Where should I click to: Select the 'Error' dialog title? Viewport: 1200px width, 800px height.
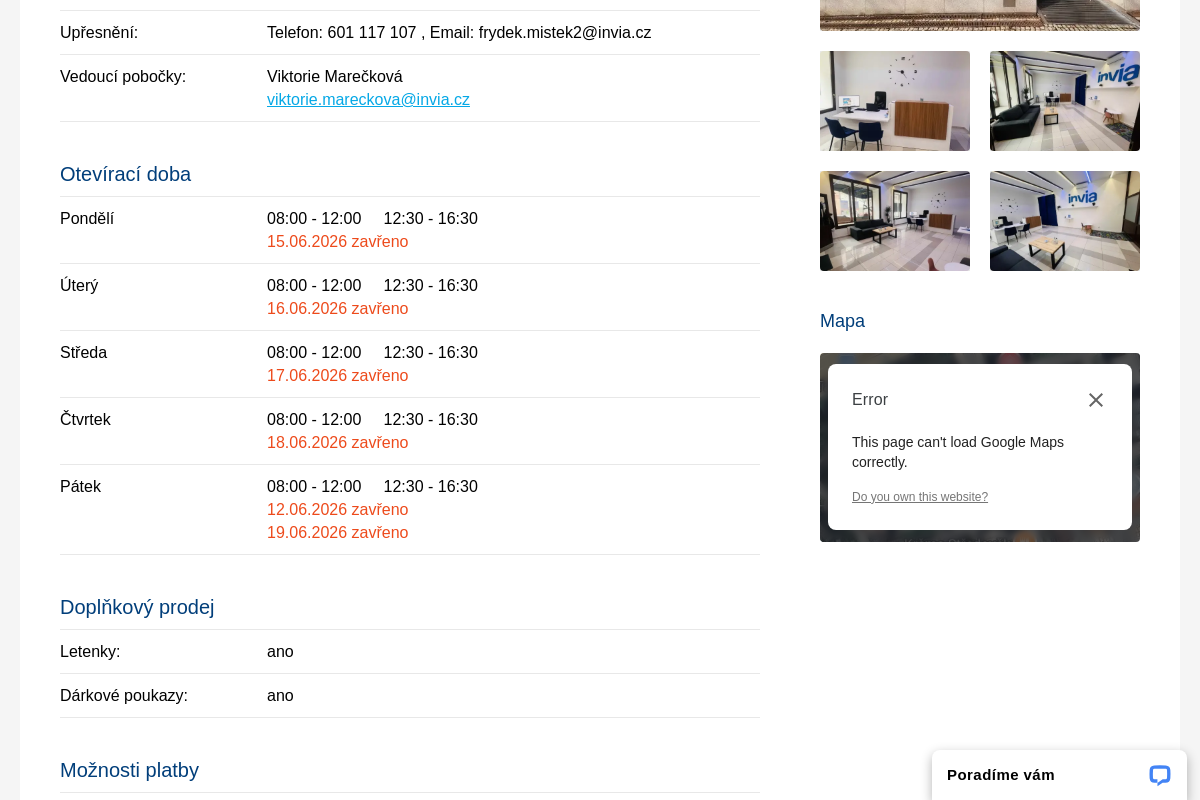870,400
